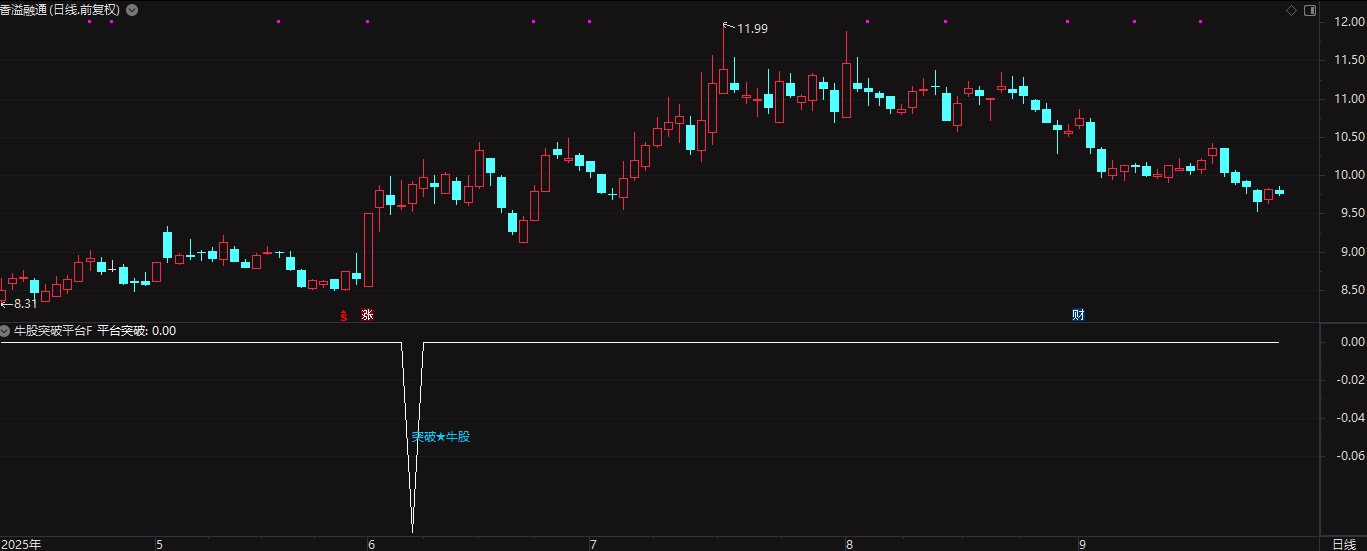Click month 8 on the time axis
The width and height of the screenshot is (1367, 551).
pyautogui.click(x=849, y=545)
